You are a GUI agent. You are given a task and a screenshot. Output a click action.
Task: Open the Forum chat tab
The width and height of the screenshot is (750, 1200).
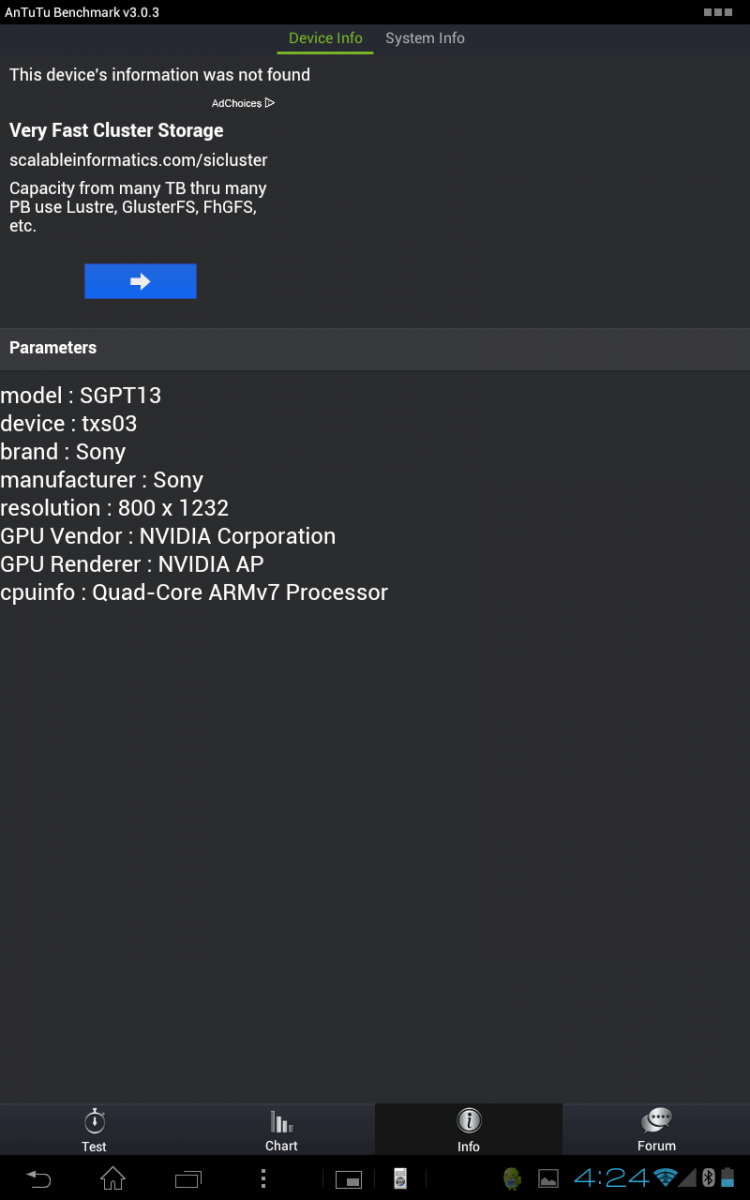point(656,1129)
